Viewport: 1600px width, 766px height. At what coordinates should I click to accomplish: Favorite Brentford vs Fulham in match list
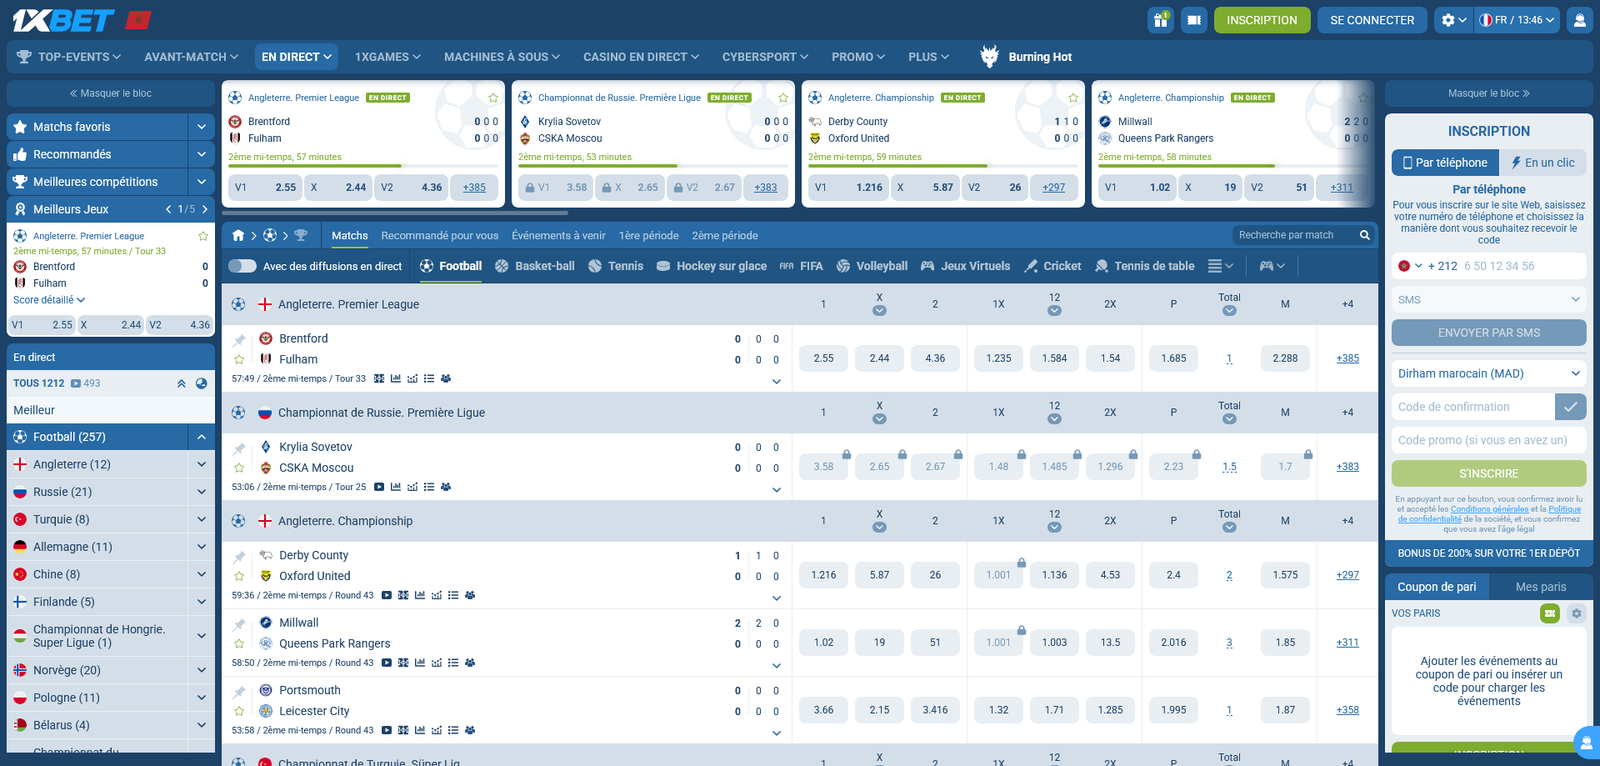point(239,359)
